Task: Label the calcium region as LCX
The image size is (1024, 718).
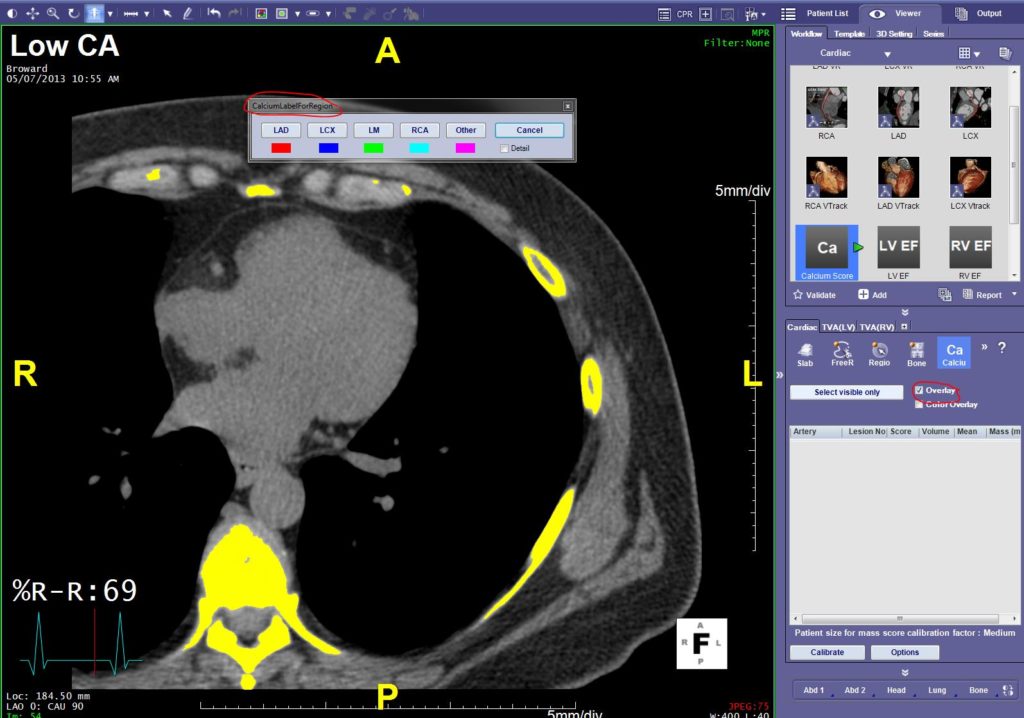Action: (327, 130)
